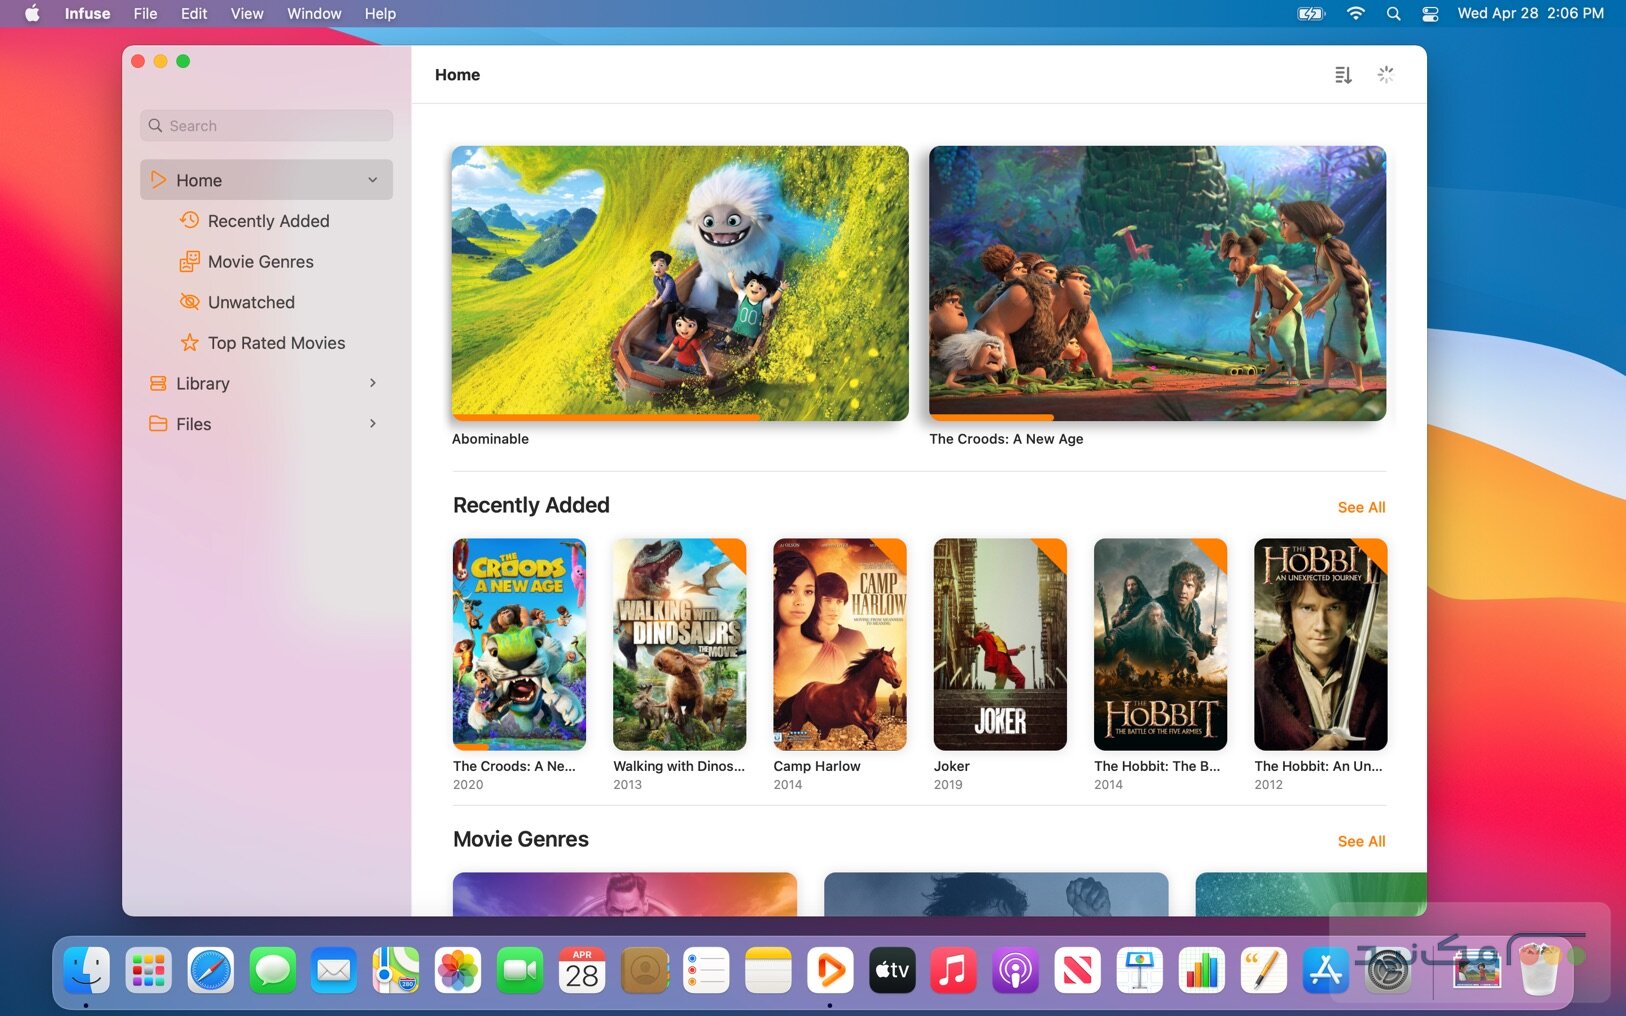Open the Window menu

point(313,14)
